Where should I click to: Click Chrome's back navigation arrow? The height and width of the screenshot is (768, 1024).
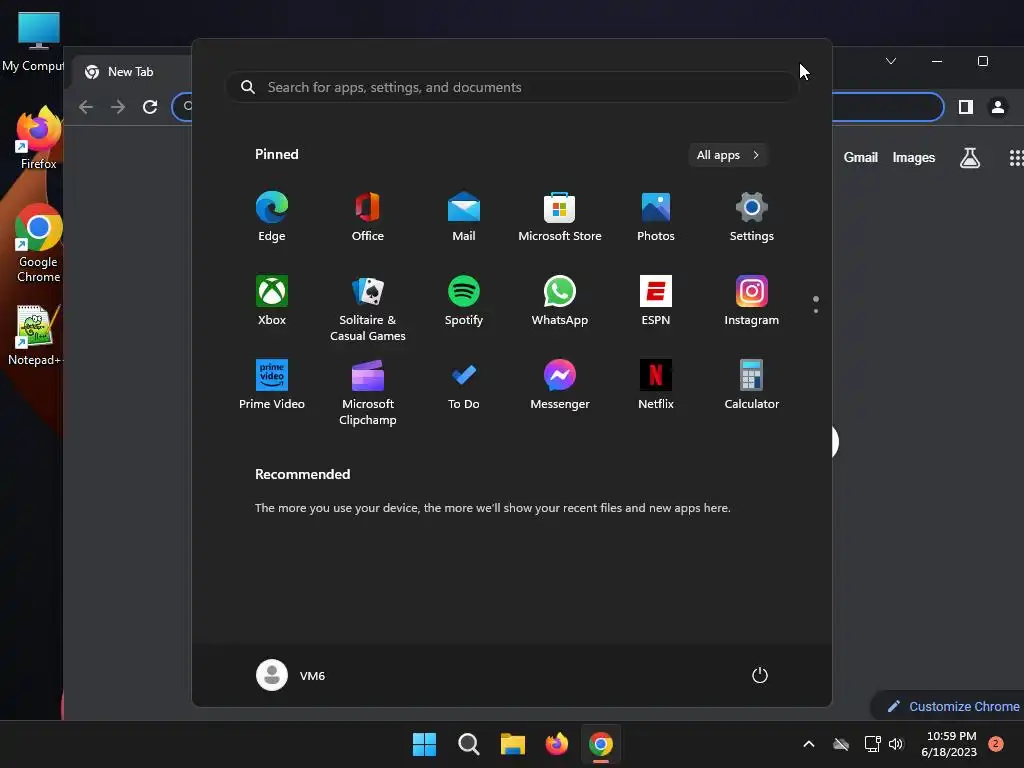click(86, 107)
